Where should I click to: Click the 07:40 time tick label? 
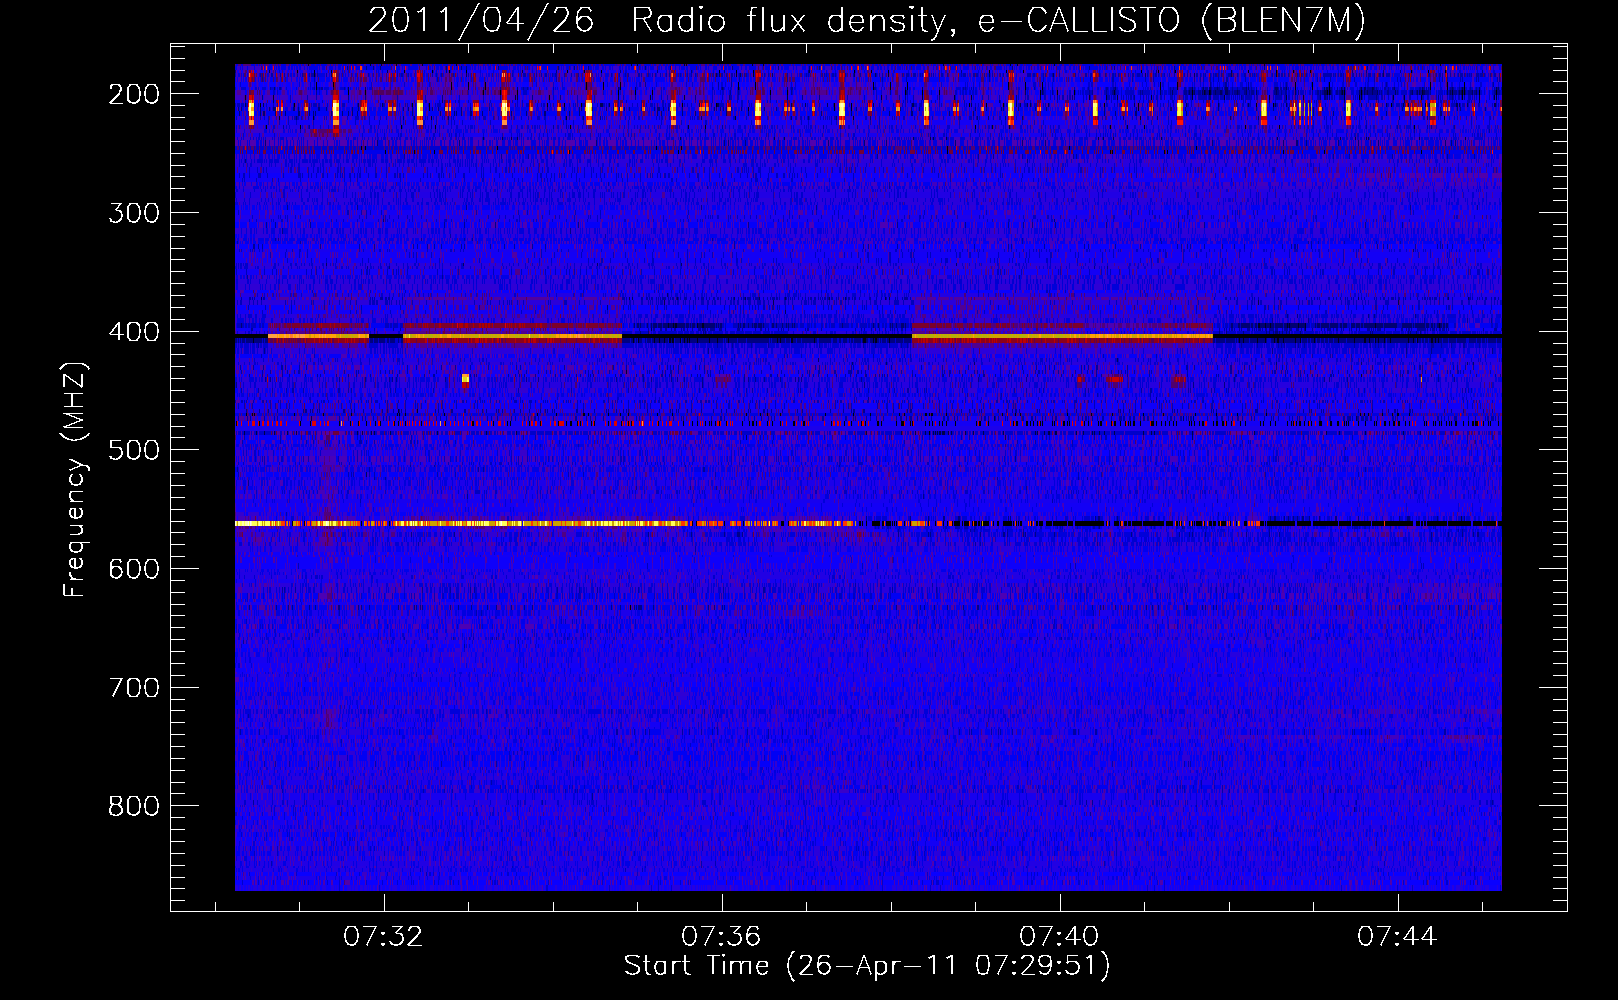point(1059,937)
